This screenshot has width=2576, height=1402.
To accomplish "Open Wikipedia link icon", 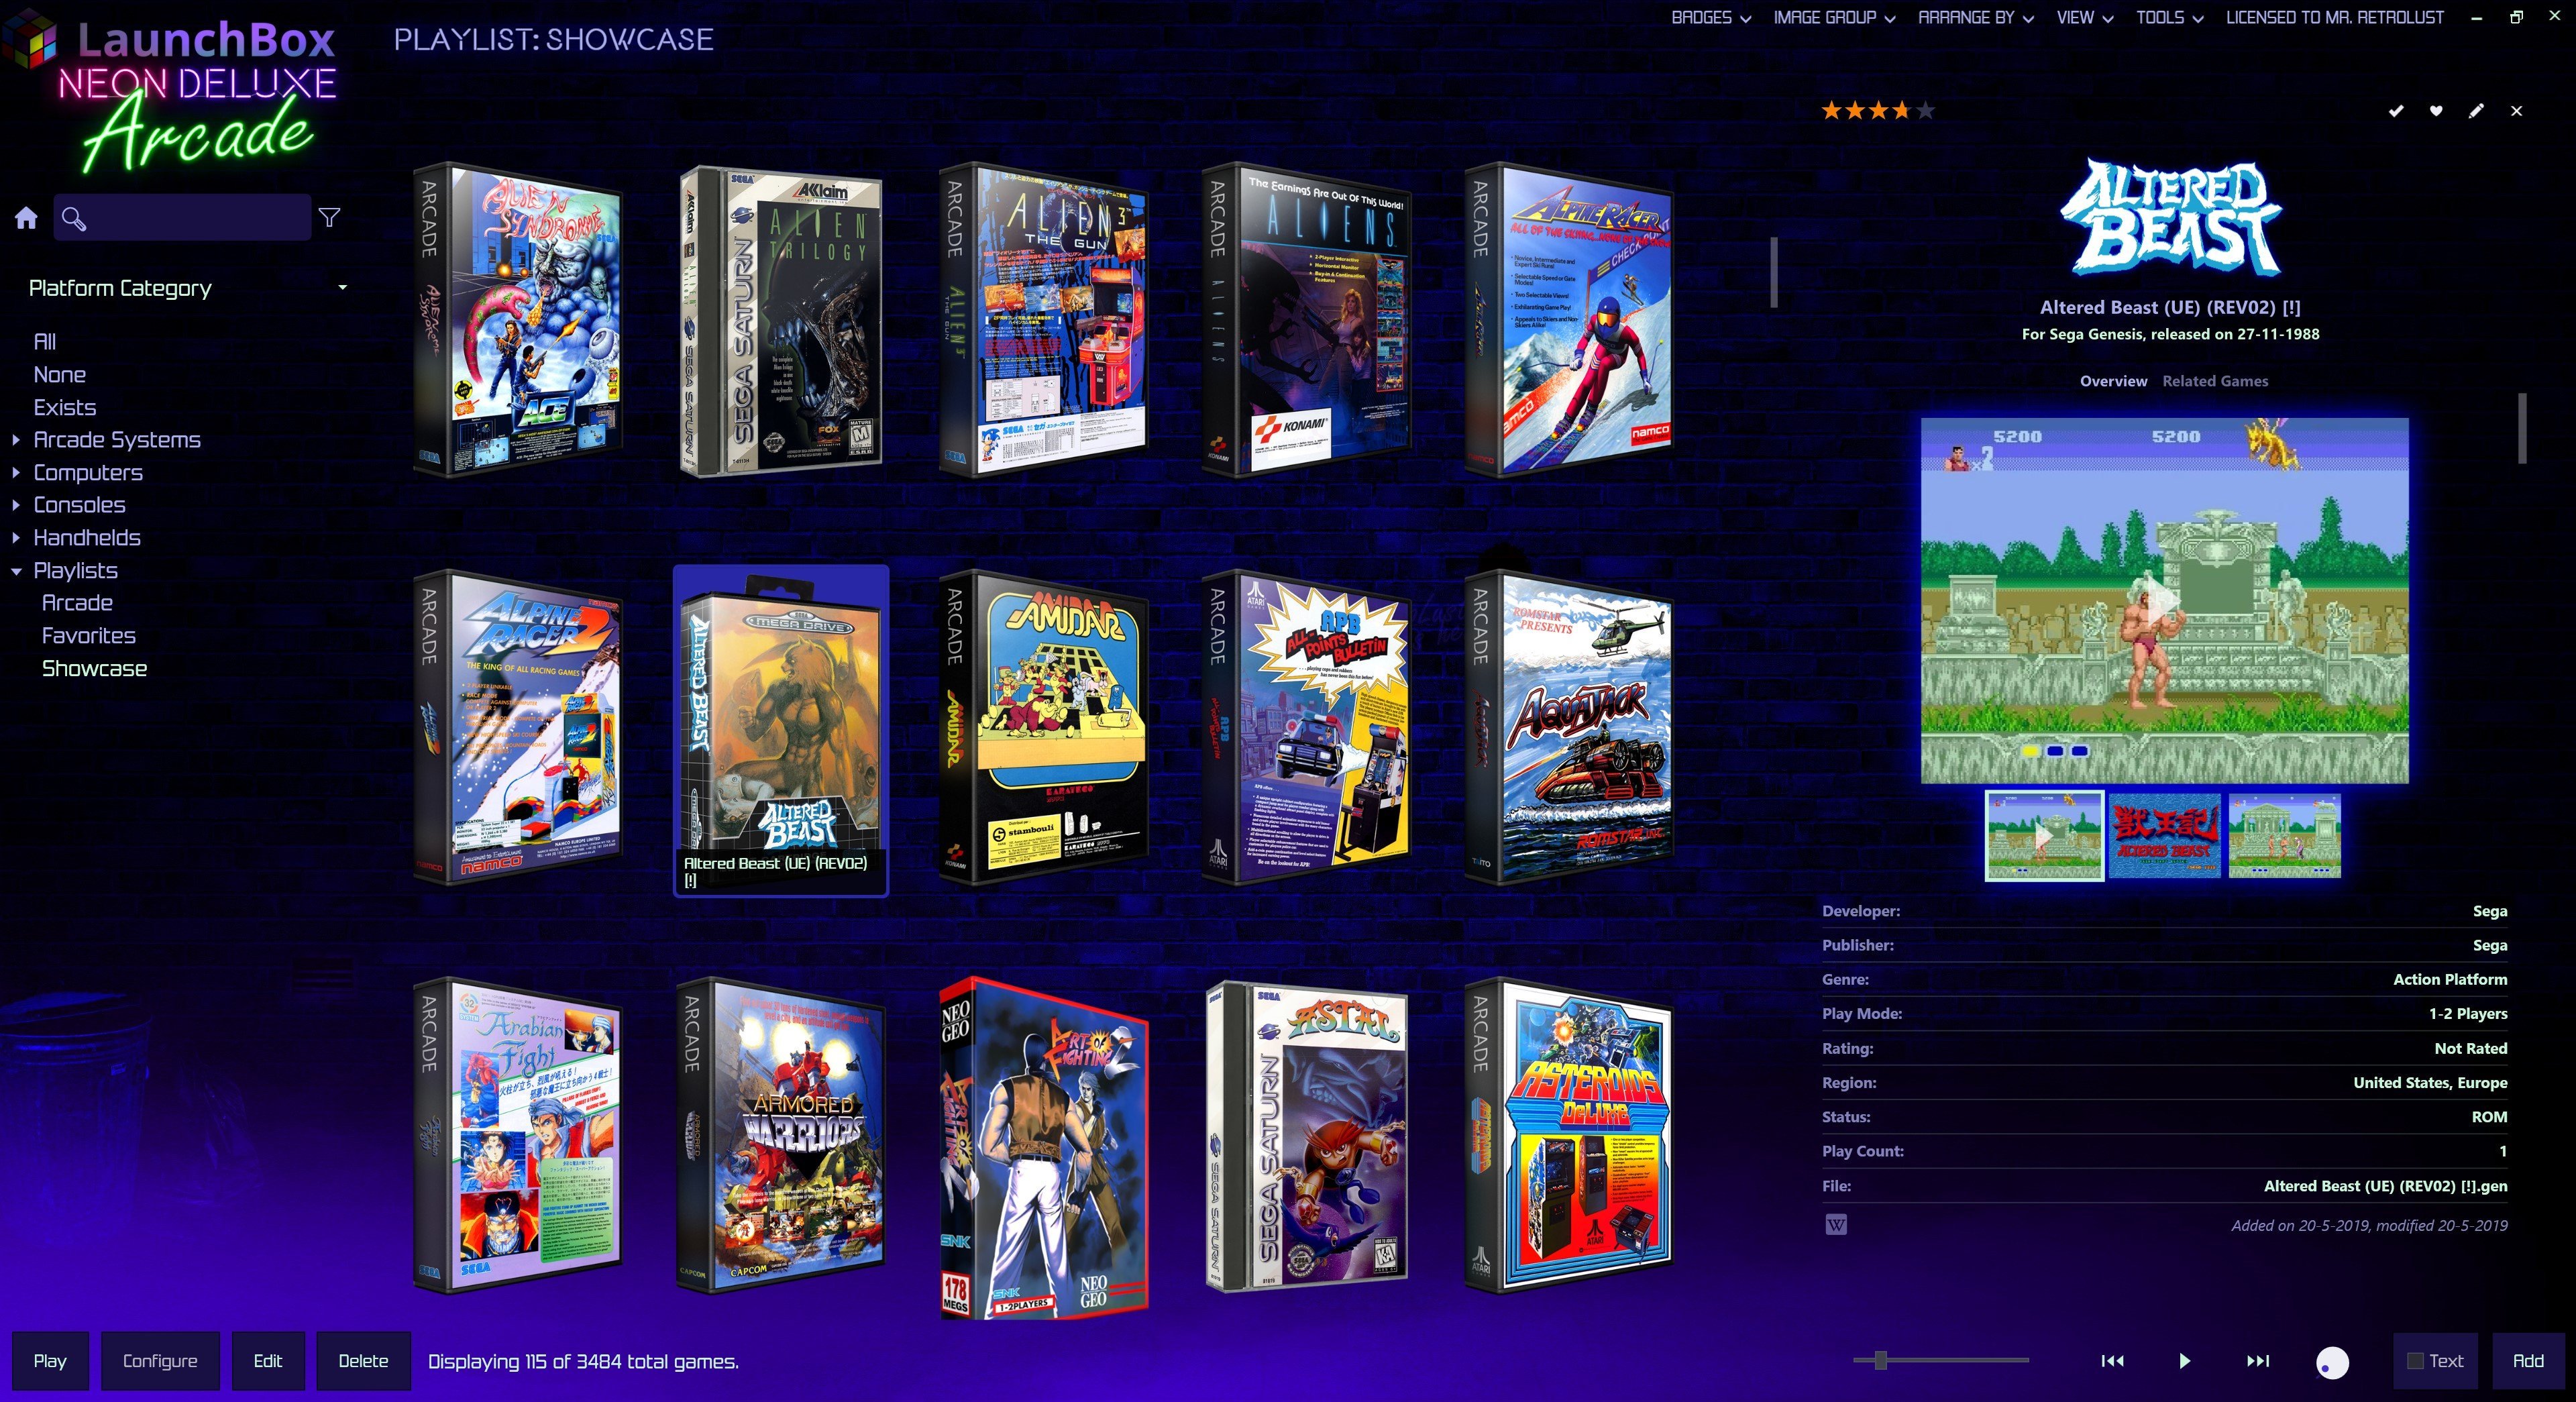I will pyautogui.click(x=1836, y=1225).
